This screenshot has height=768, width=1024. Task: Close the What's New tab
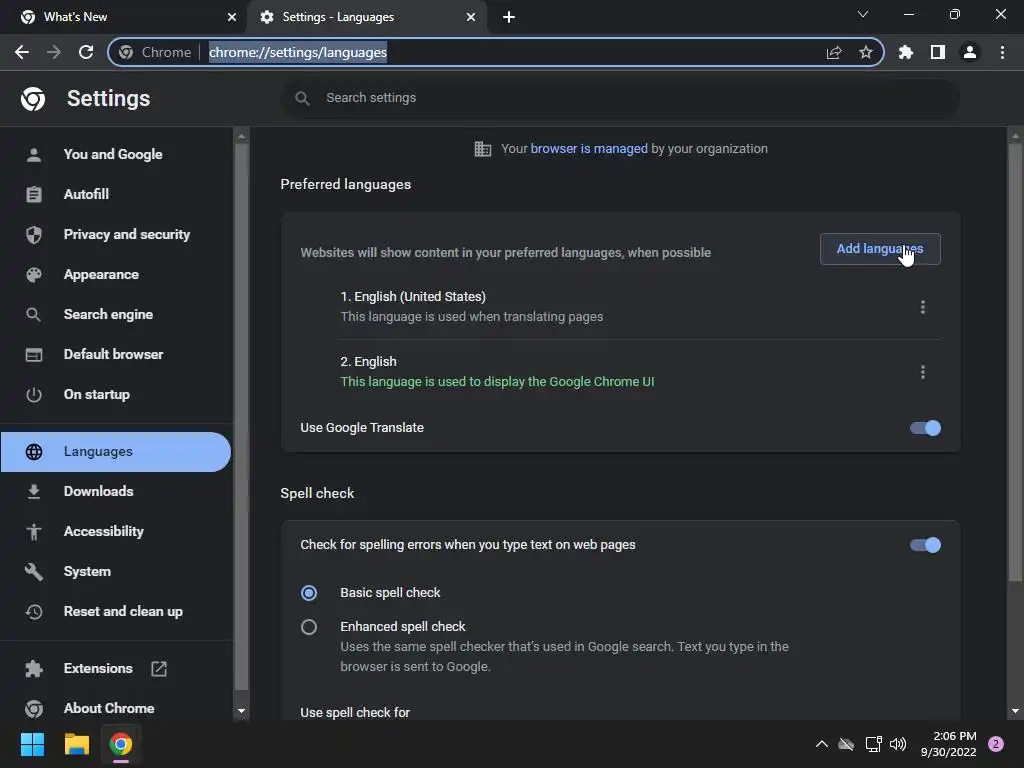(232, 17)
